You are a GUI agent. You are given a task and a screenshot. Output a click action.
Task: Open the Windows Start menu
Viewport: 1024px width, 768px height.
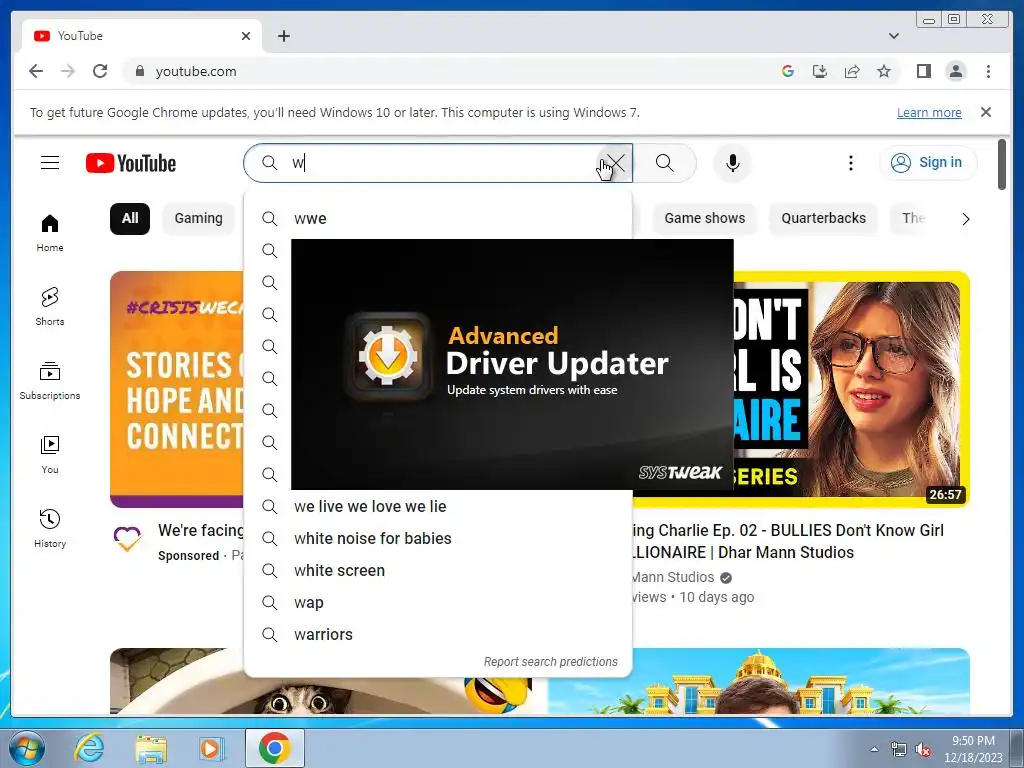pos(26,748)
